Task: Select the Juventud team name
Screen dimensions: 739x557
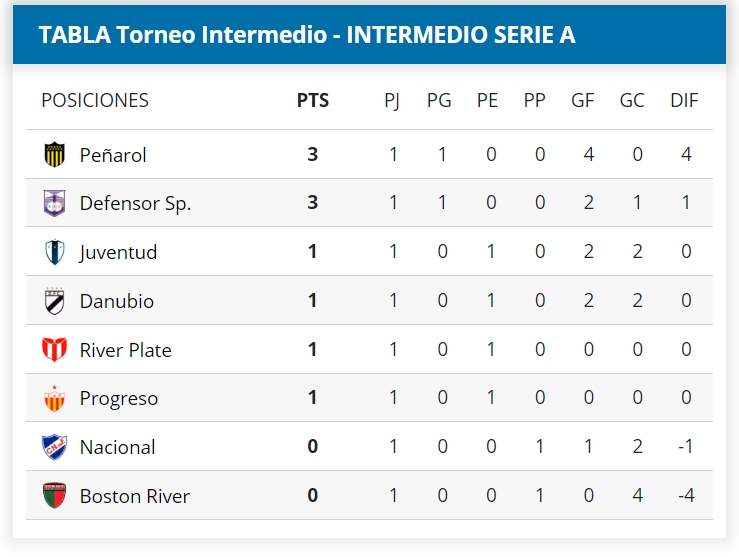Action: pos(118,252)
